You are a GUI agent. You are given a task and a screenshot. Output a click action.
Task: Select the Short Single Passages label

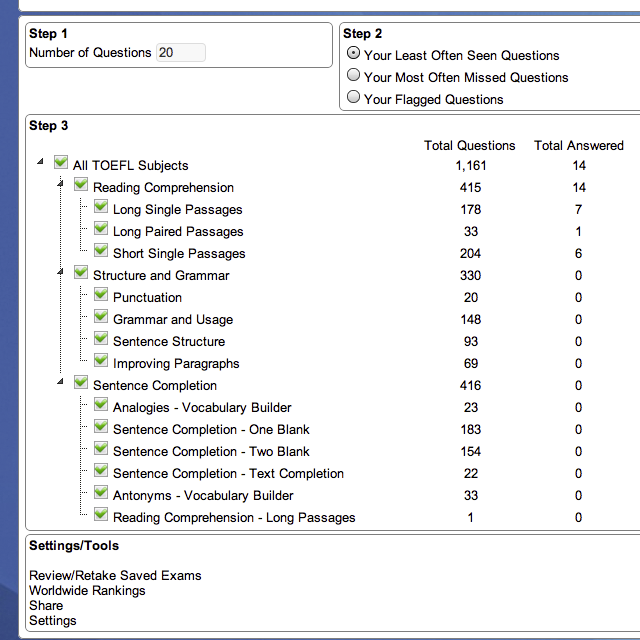tap(179, 254)
